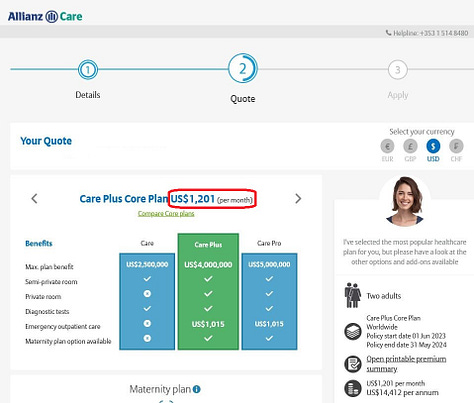Click Care semi-private room checkmark
This screenshot has width=474, height=403.
[147, 279]
